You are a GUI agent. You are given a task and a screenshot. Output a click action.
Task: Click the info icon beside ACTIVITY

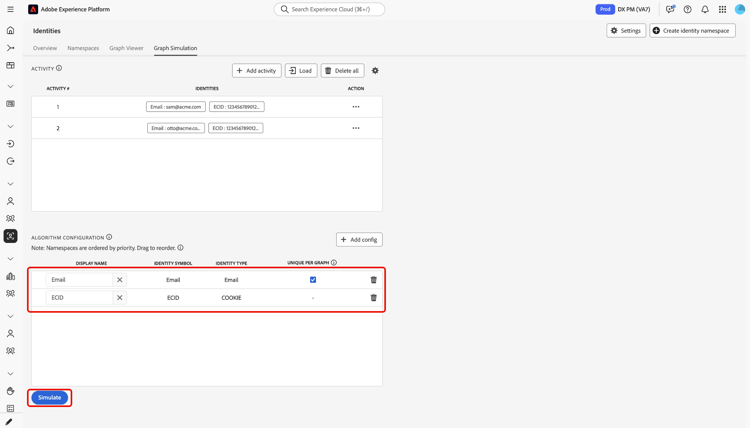coord(59,68)
